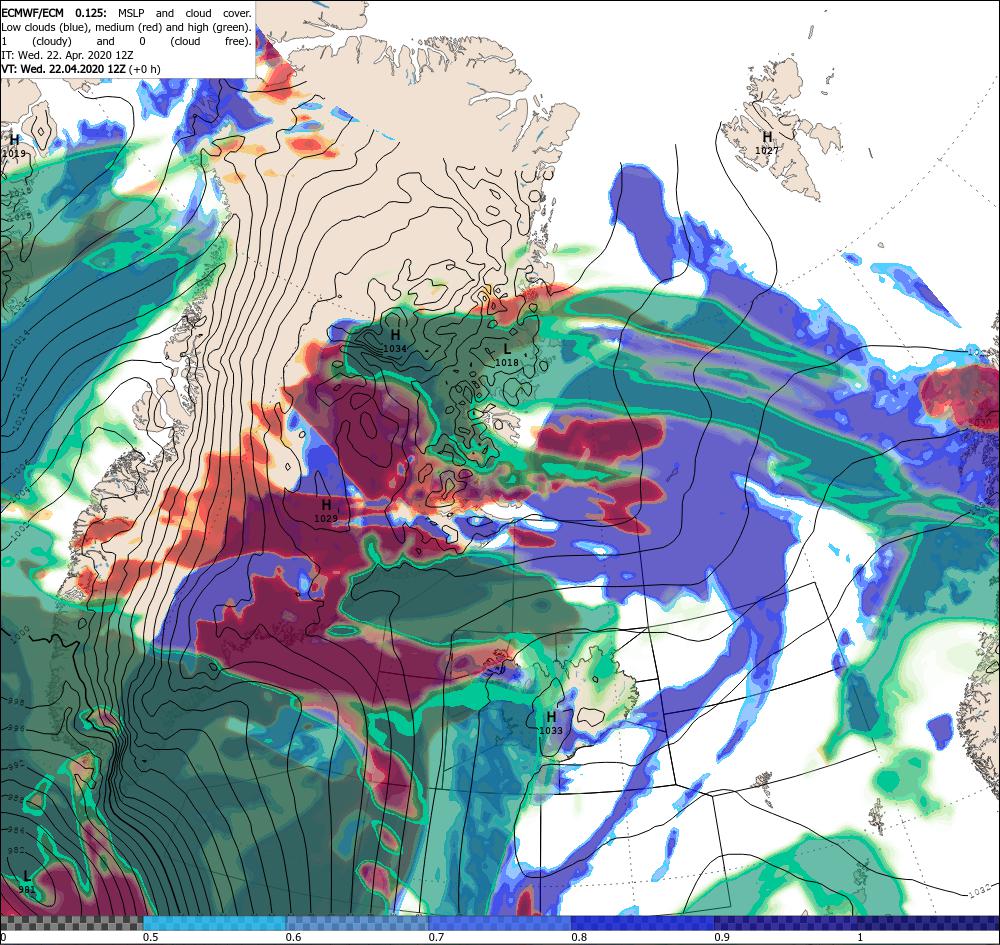1000x945 pixels.
Task: Click the pressure value '1027'
Action: [767, 150]
